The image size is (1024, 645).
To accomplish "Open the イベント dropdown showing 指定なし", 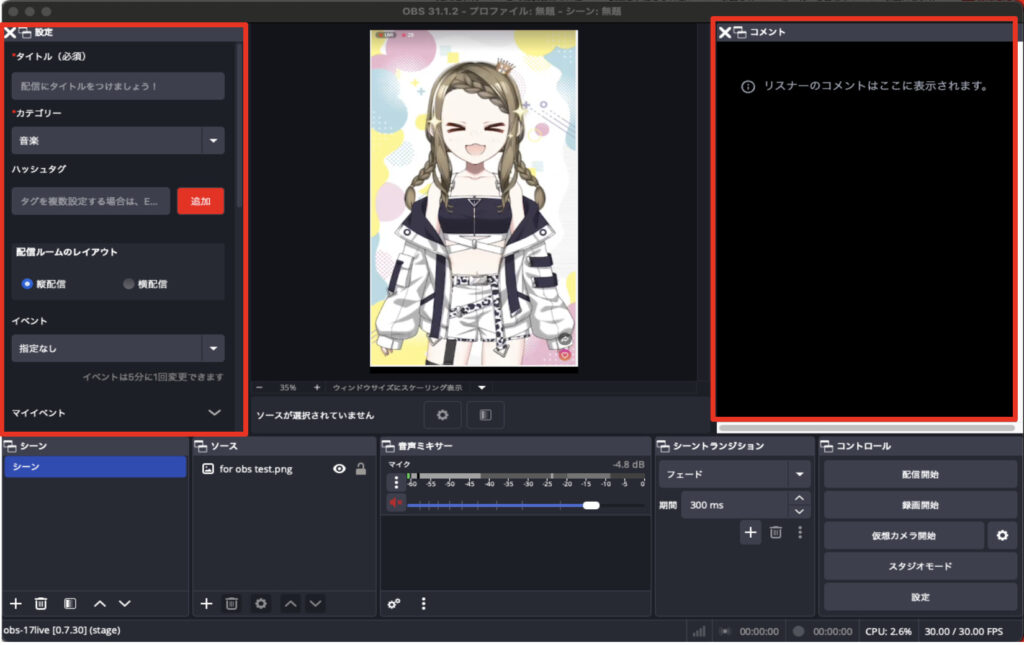I will tap(117, 348).
